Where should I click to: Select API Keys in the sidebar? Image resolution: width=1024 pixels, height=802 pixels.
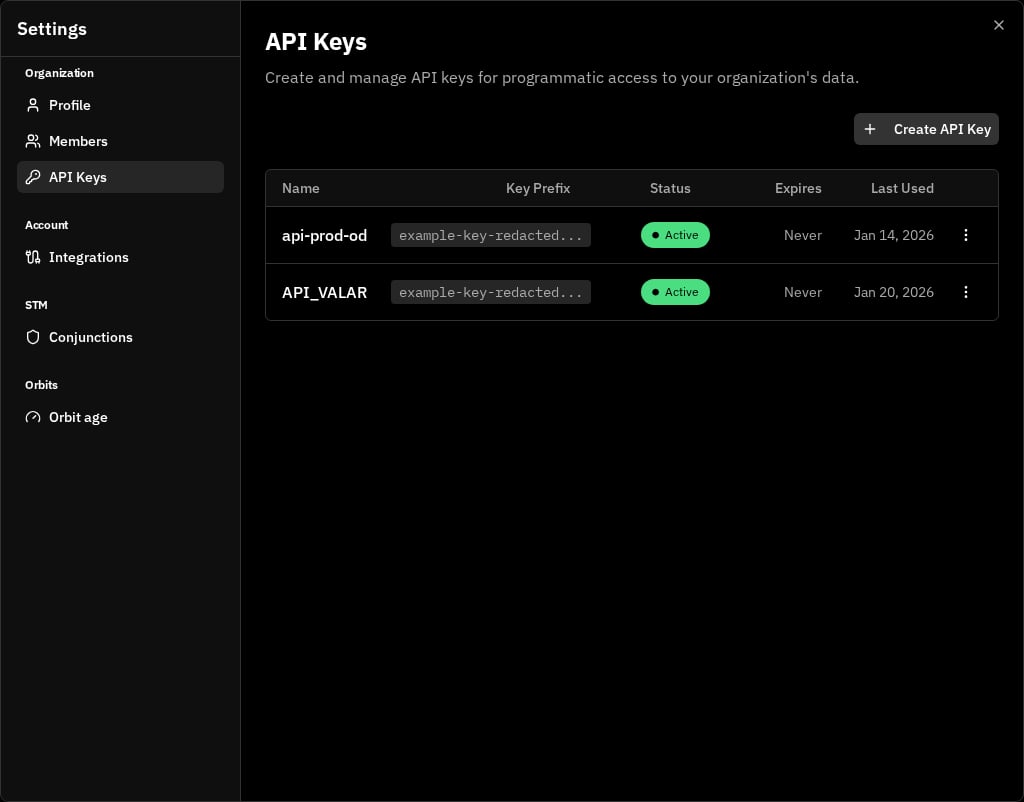coord(120,177)
